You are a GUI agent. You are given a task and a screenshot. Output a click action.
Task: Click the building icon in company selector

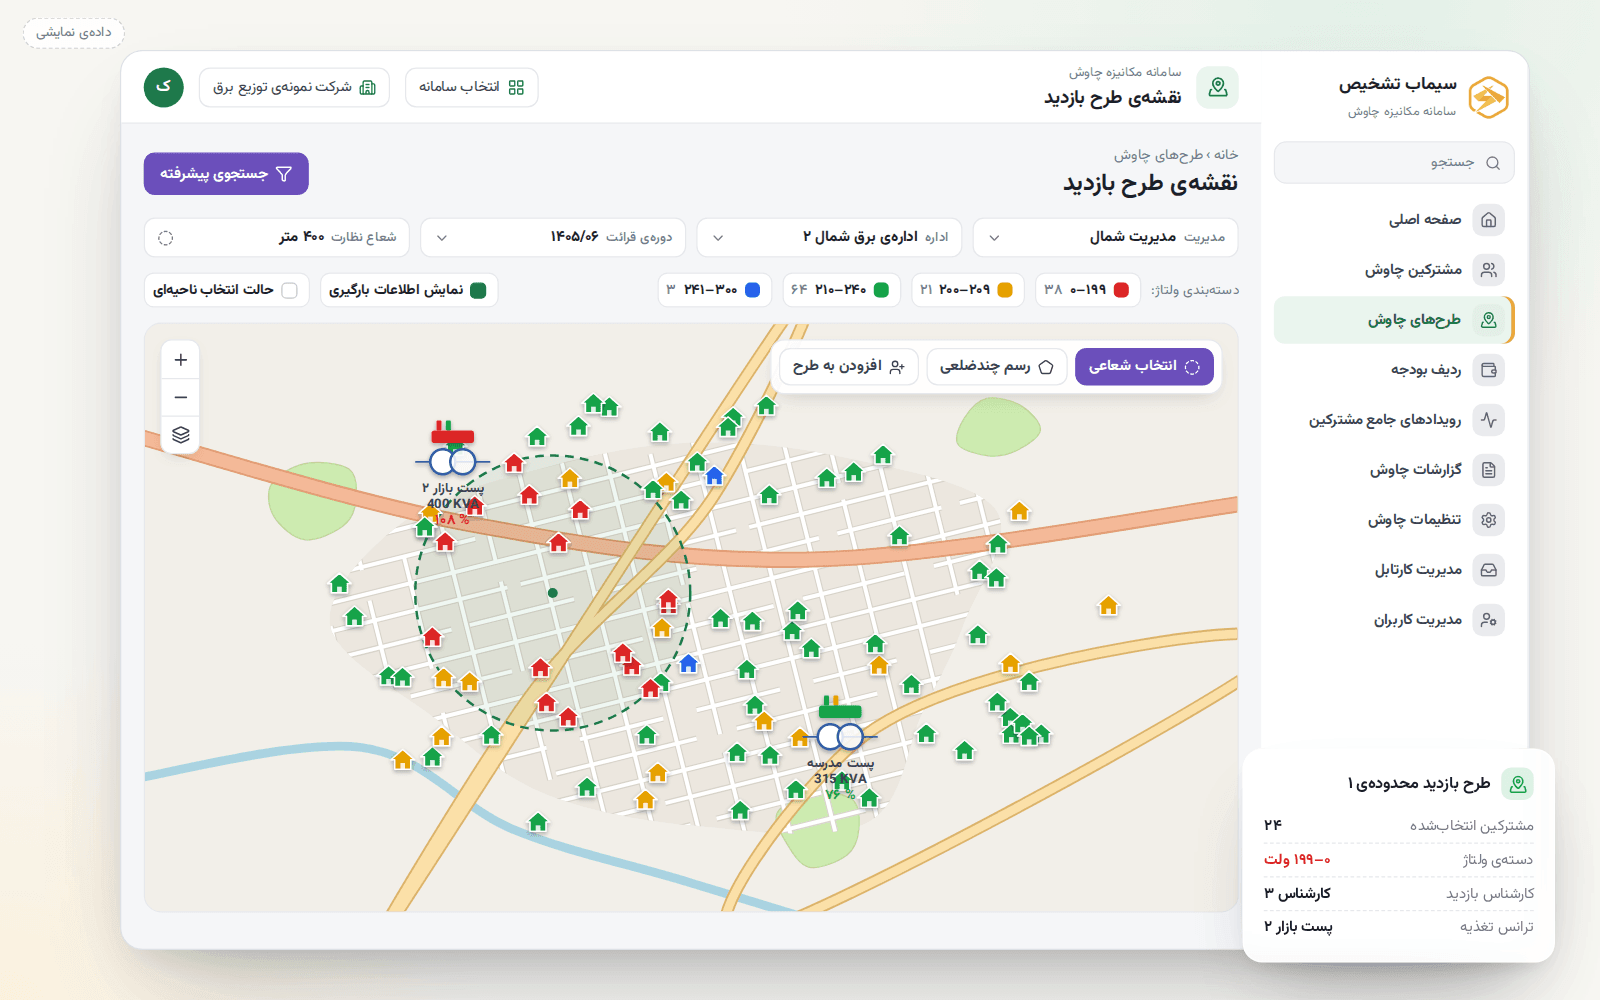tap(368, 88)
